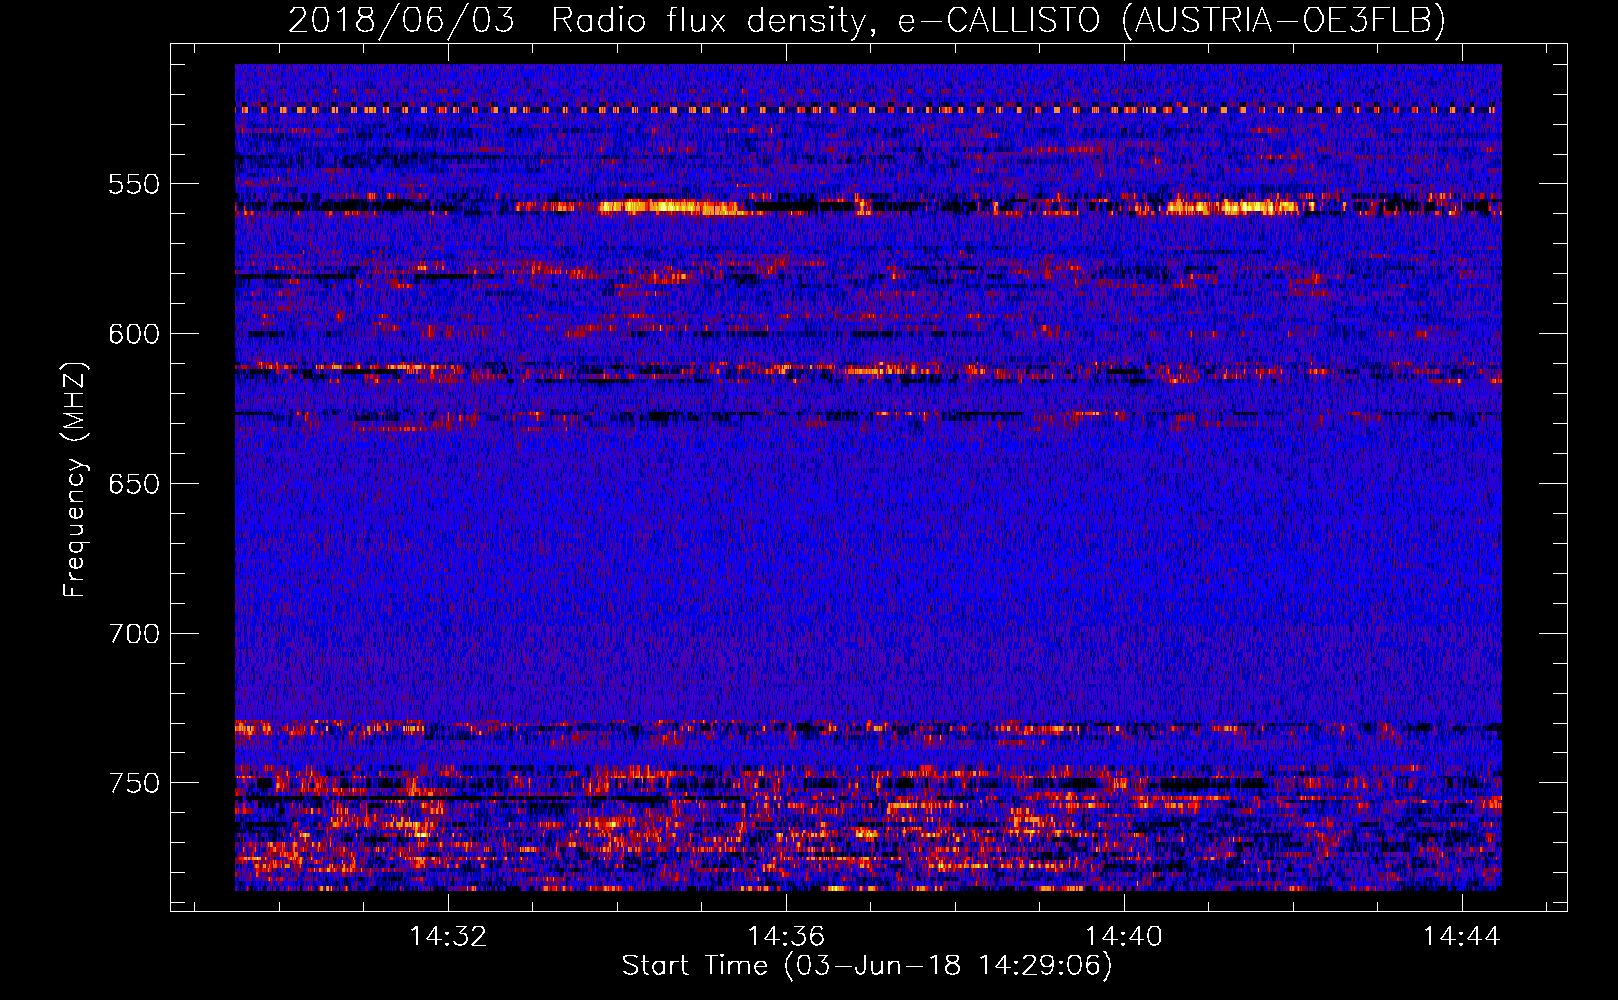Screen dimensions: 1618x1000
Task: Select the 650 frequency axis label
Action: (x=134, y=484)
